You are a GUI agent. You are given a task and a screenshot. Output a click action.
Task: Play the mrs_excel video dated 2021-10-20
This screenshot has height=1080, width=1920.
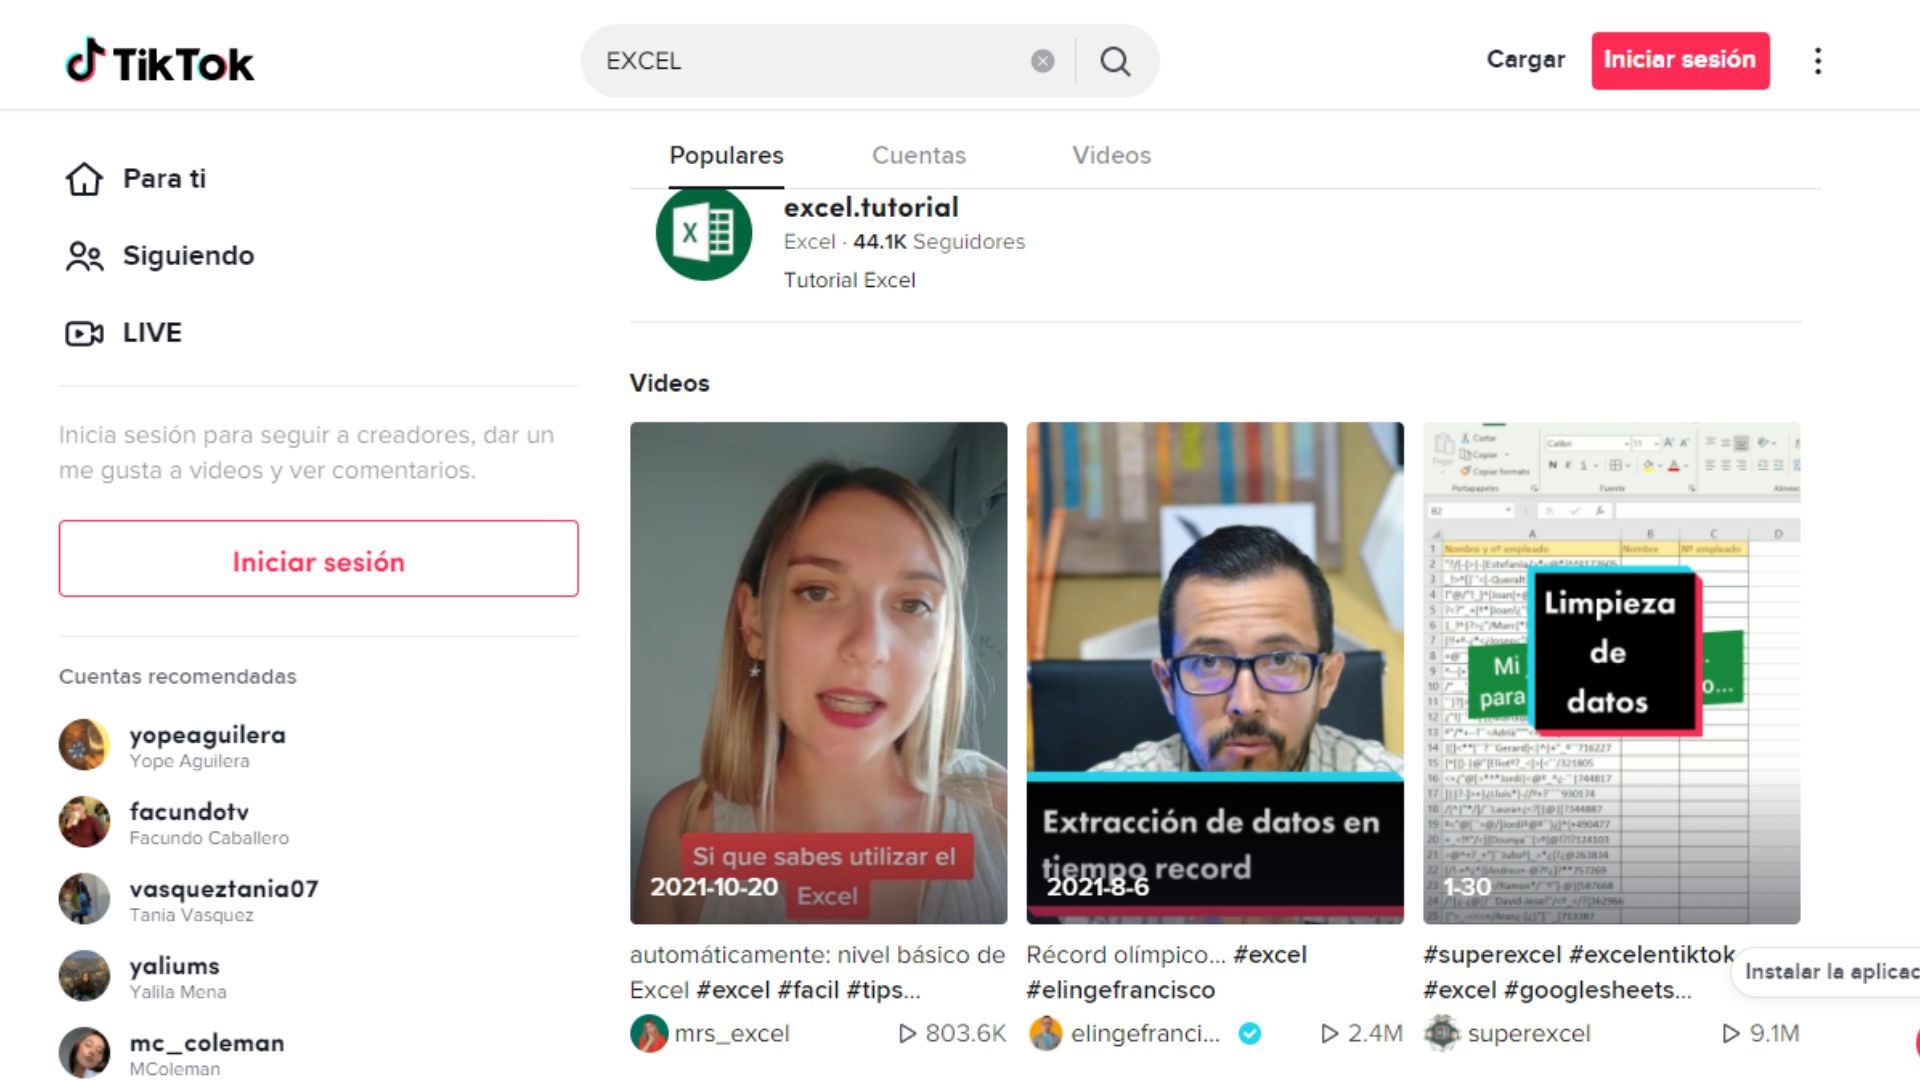(x=818, y=673)
